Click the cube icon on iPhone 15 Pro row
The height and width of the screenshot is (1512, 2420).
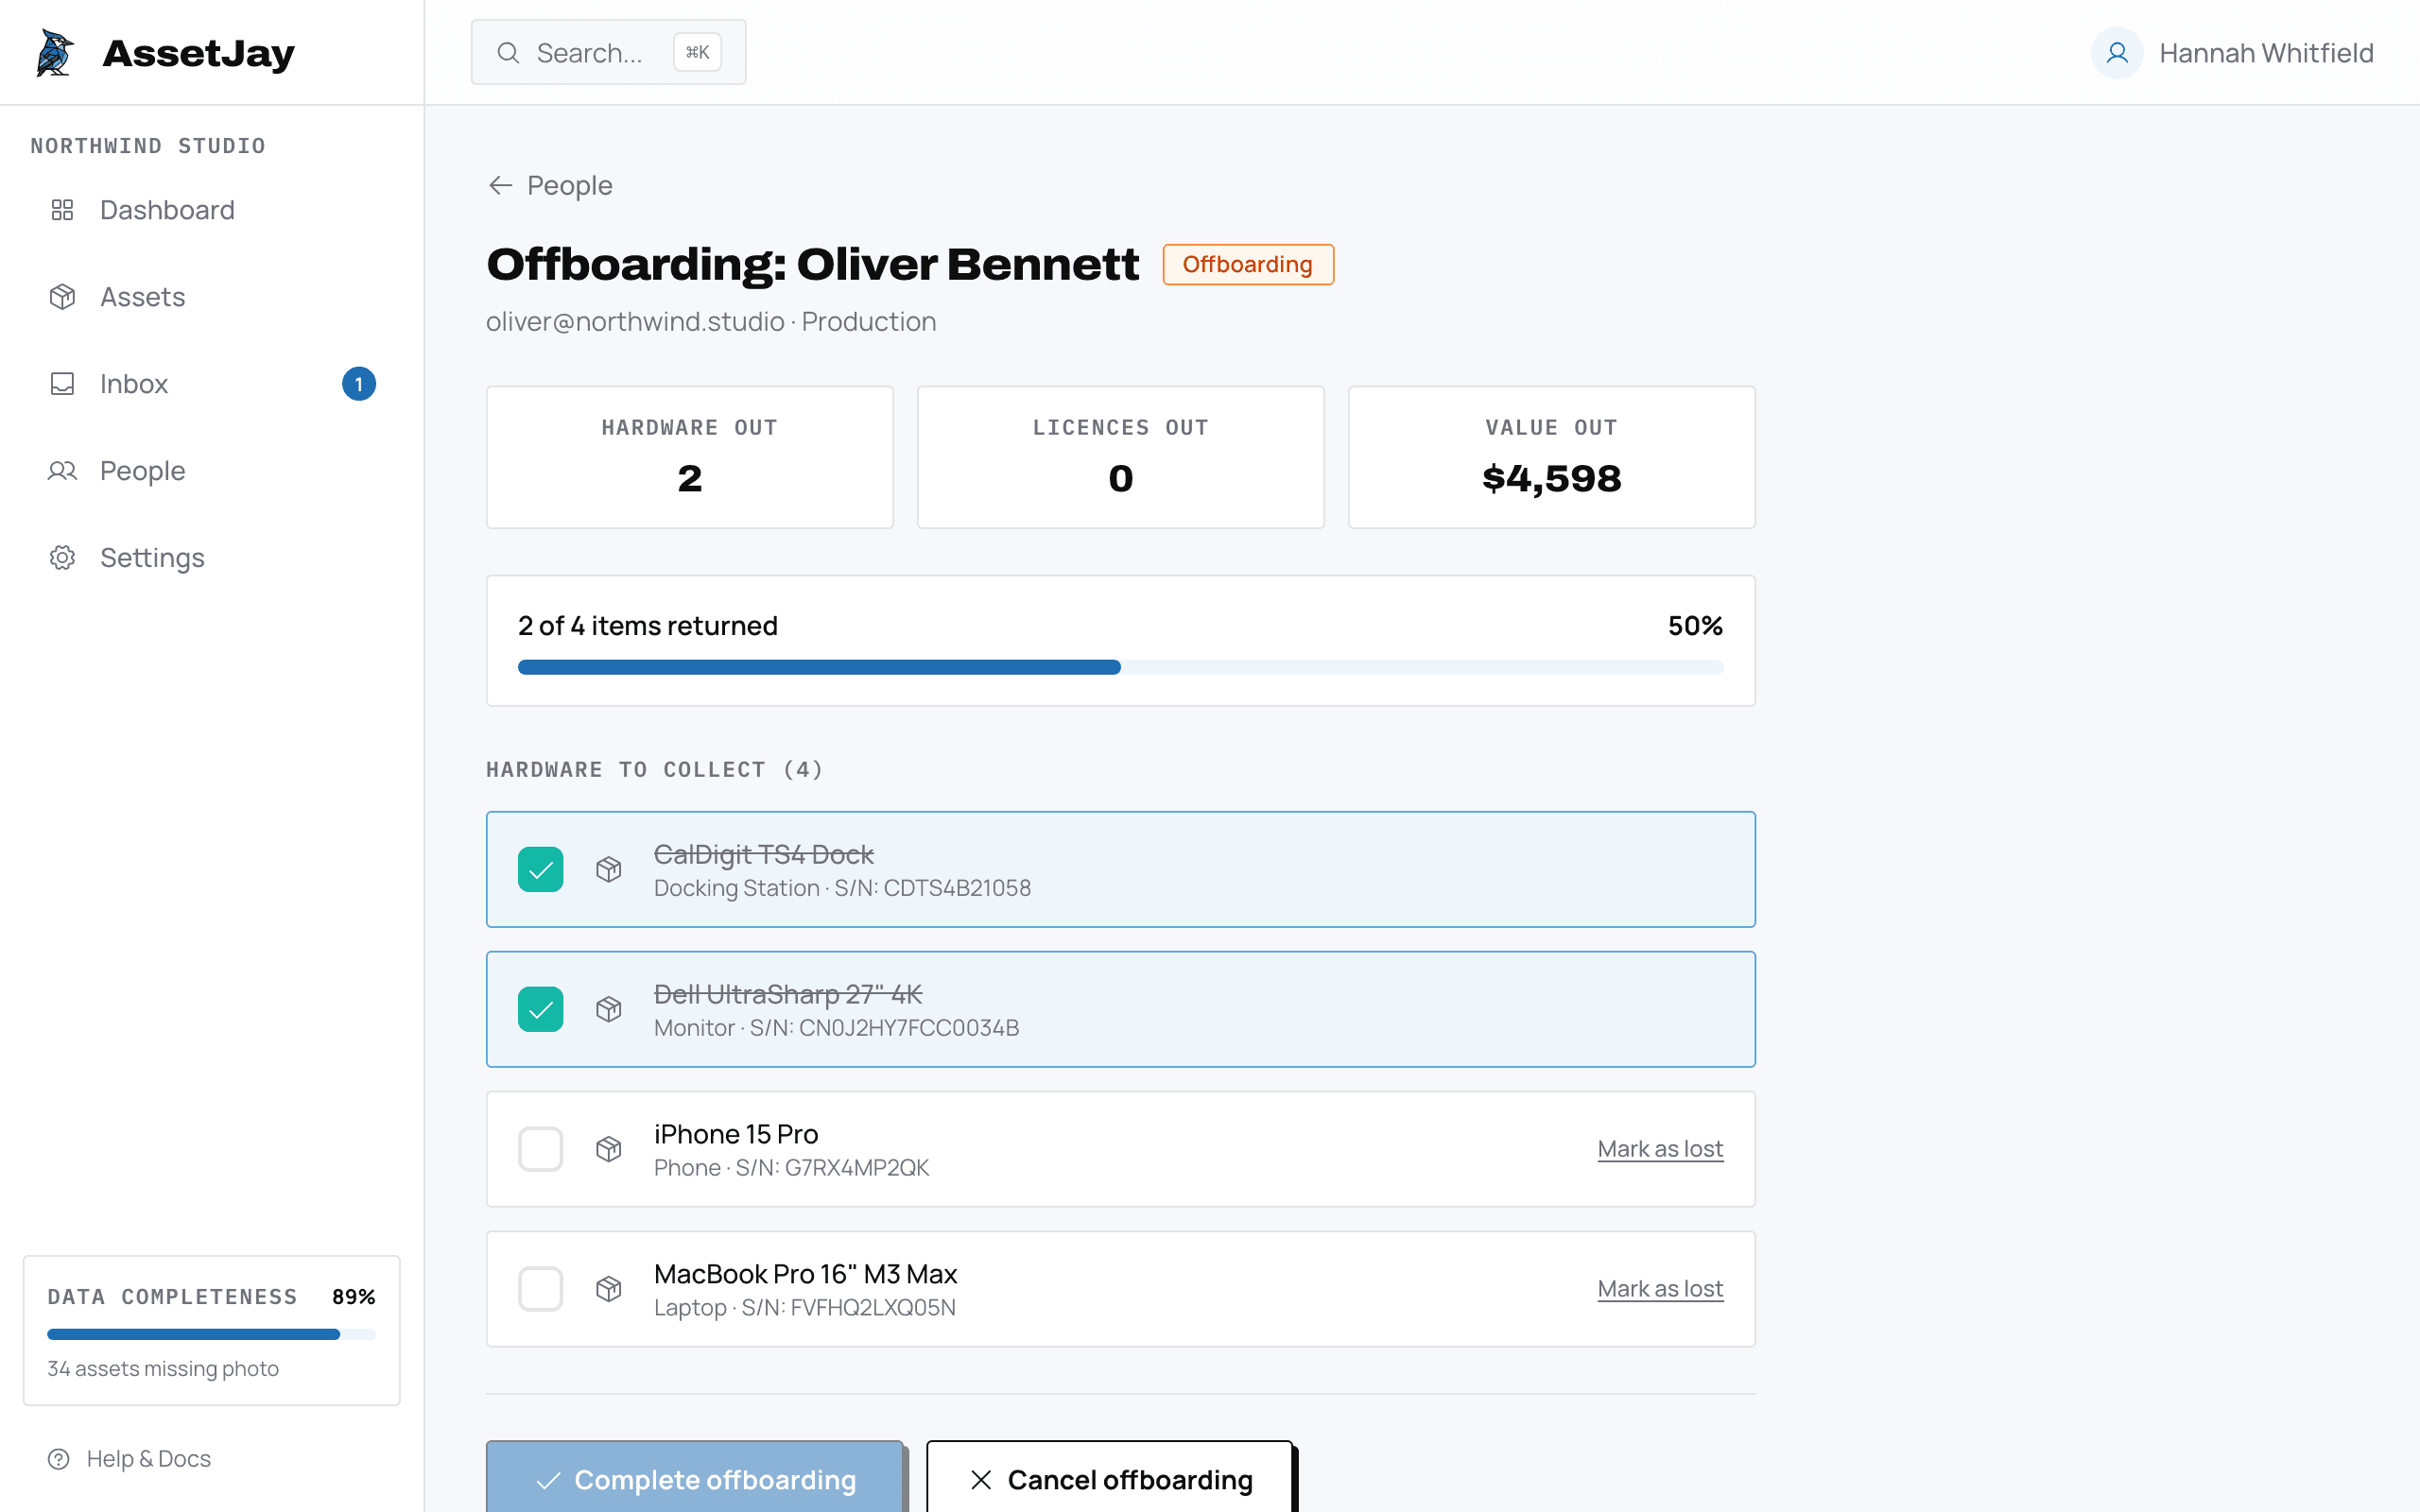[x=609, y=1149]
